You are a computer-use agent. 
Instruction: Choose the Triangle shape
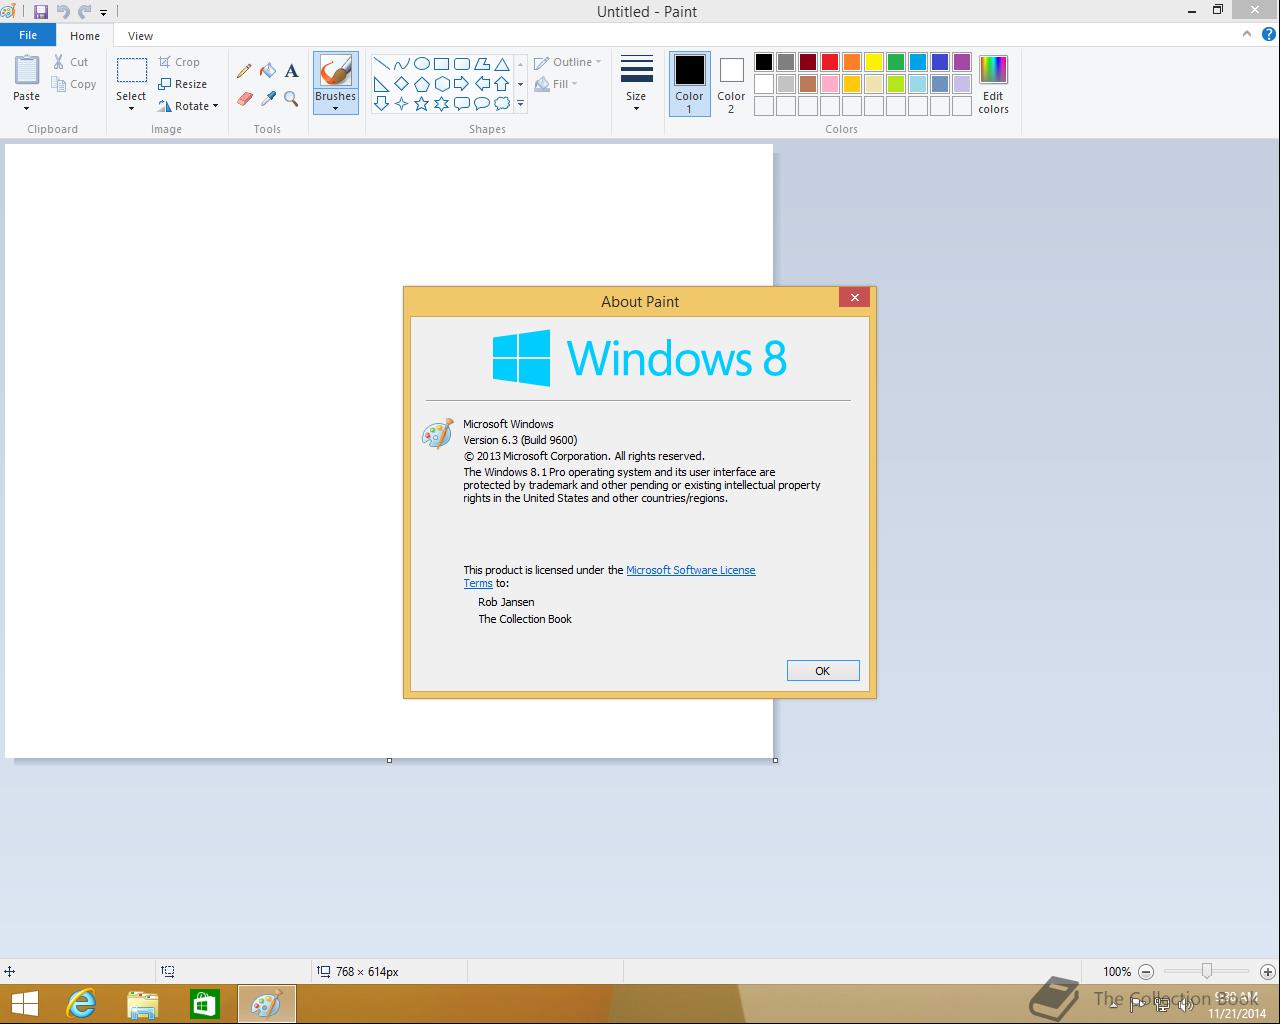(501, 64)
